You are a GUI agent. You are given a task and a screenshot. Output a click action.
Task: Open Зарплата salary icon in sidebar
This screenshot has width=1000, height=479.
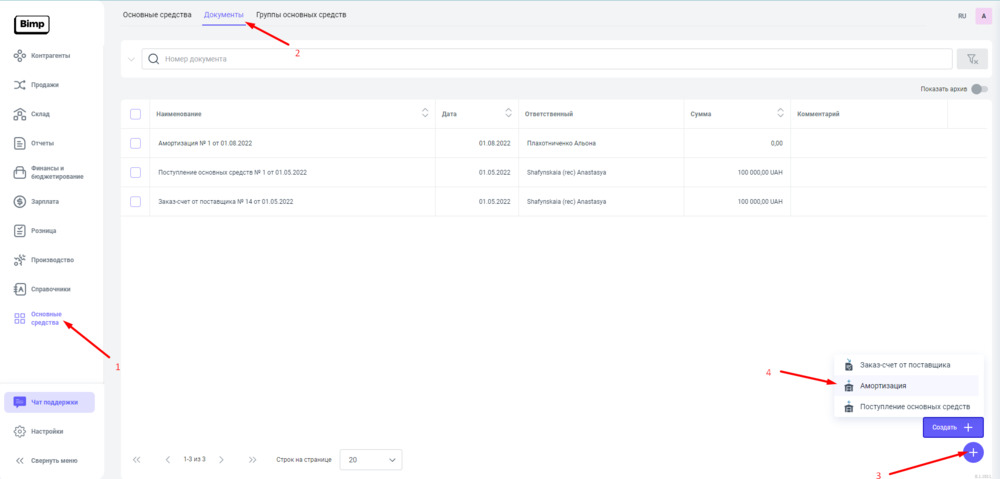(x=19, y=201)
